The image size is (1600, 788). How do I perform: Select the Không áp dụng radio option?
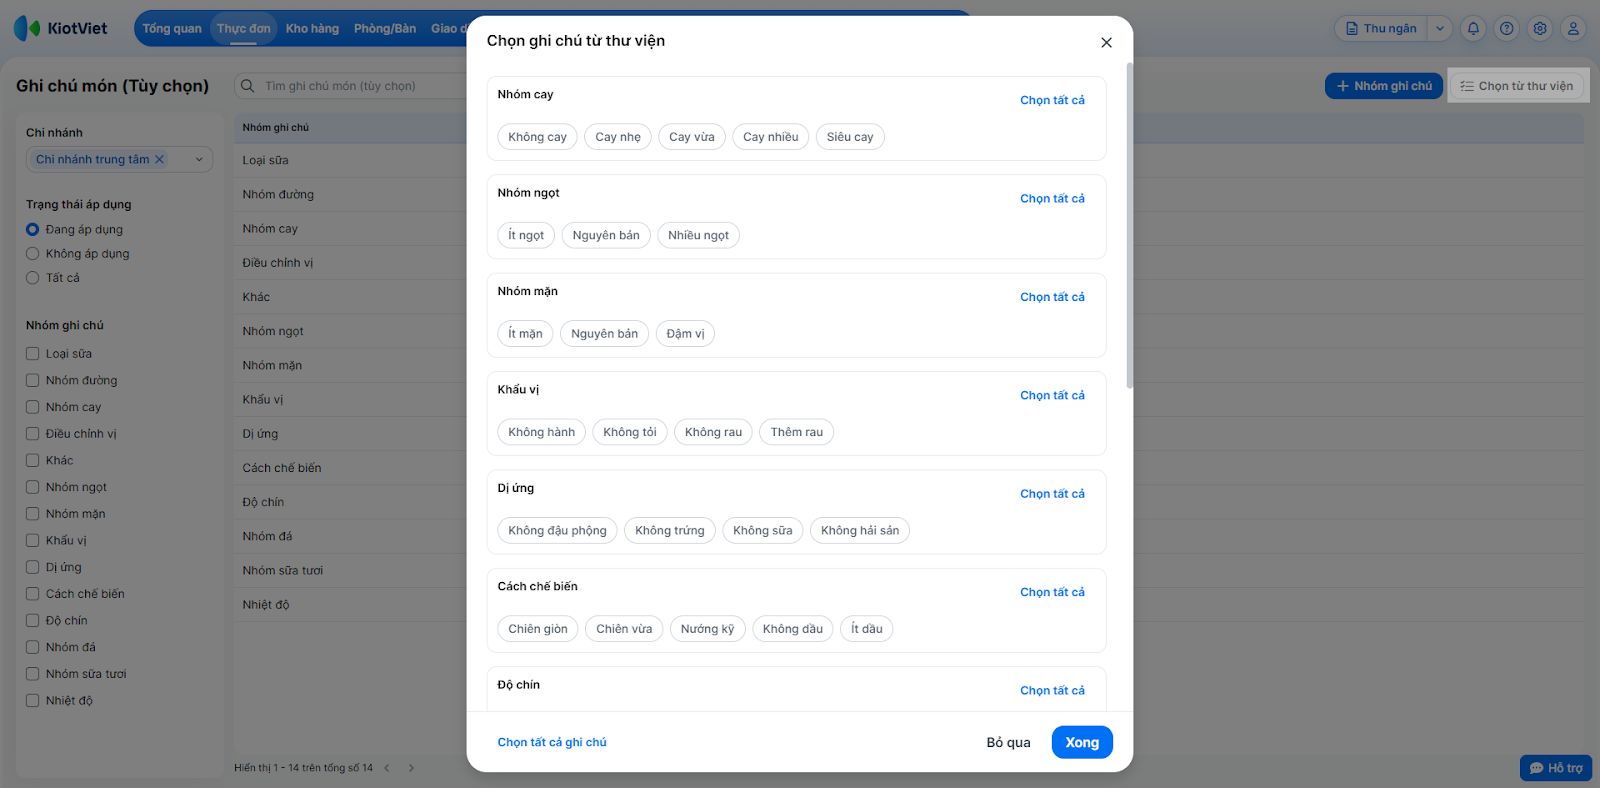[x=33, y=254]
